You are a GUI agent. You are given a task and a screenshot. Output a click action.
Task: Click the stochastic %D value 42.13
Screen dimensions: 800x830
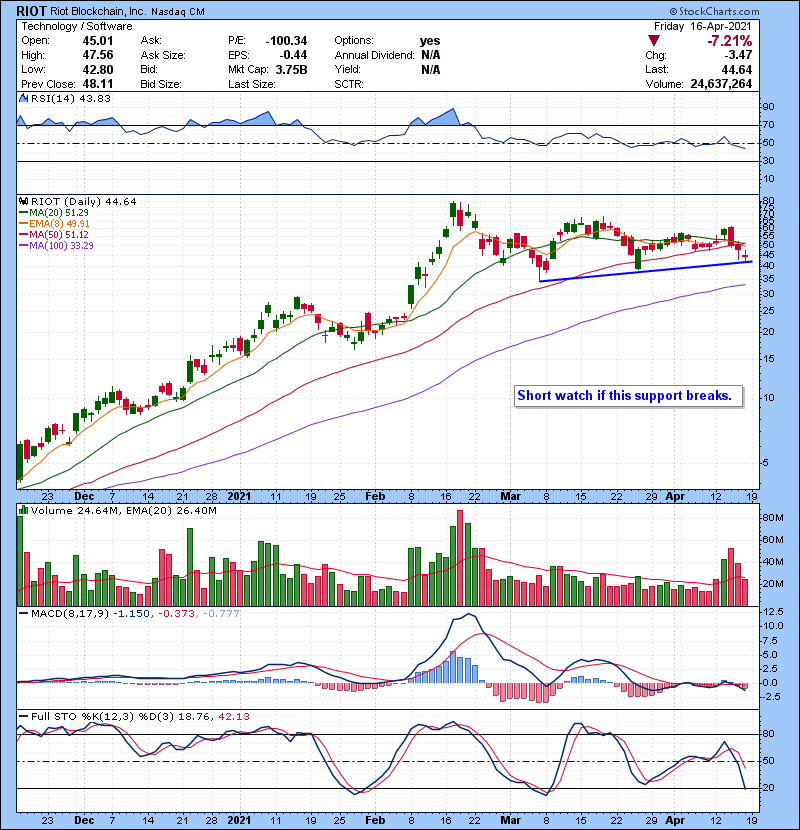tap(233, 716)
